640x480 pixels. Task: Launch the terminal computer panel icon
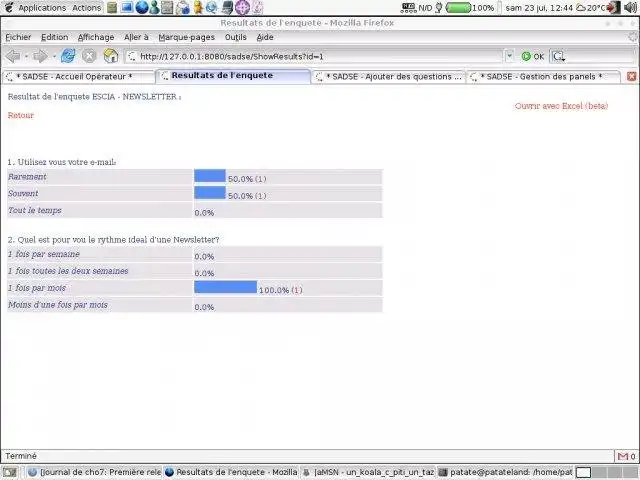[x=228, y=7]
